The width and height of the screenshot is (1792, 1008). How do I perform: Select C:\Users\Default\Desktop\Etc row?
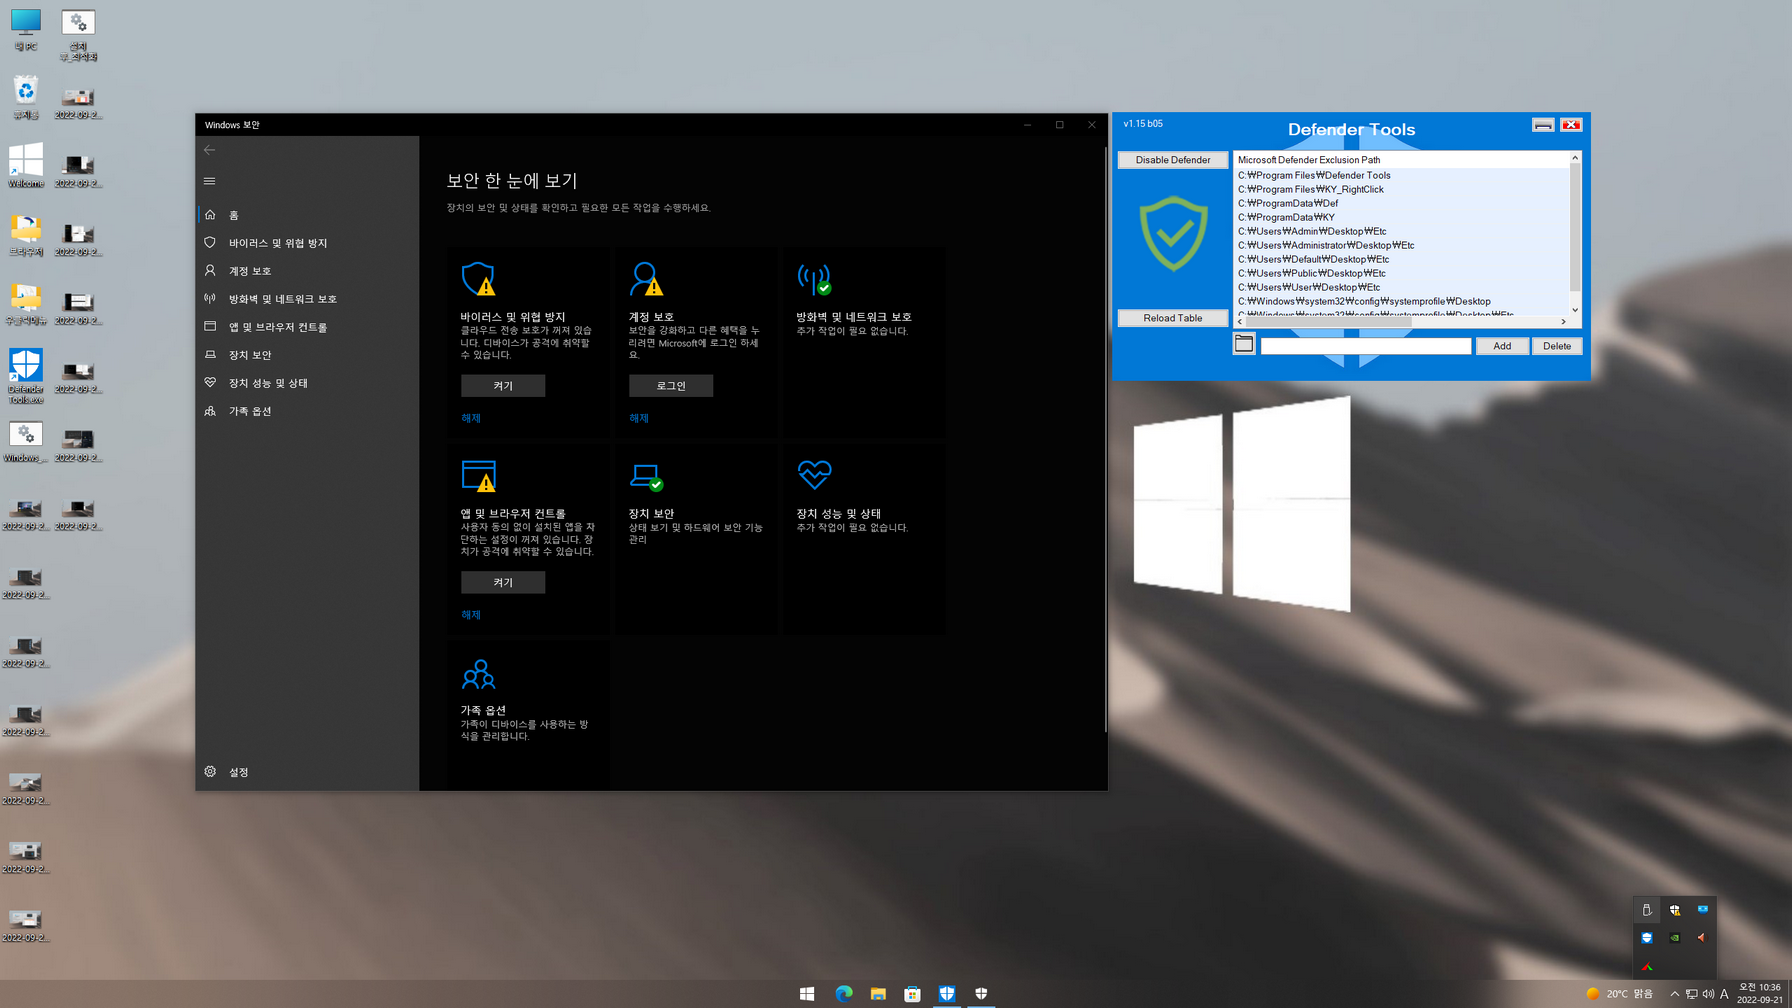[x=1402, y=259]
